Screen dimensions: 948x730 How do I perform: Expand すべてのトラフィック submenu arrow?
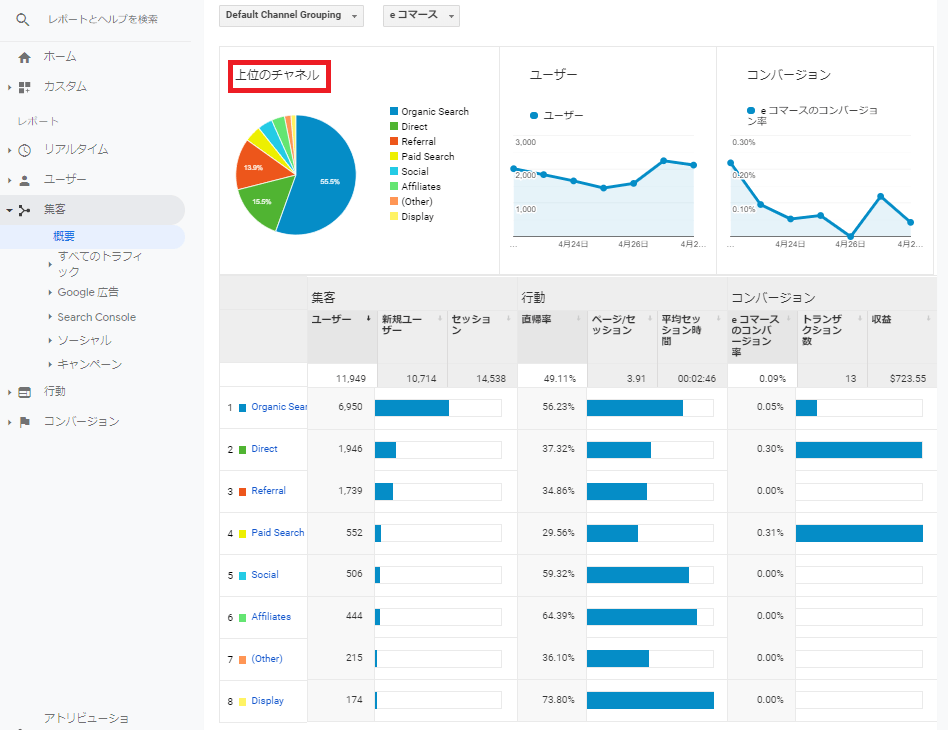coord(50,264)
